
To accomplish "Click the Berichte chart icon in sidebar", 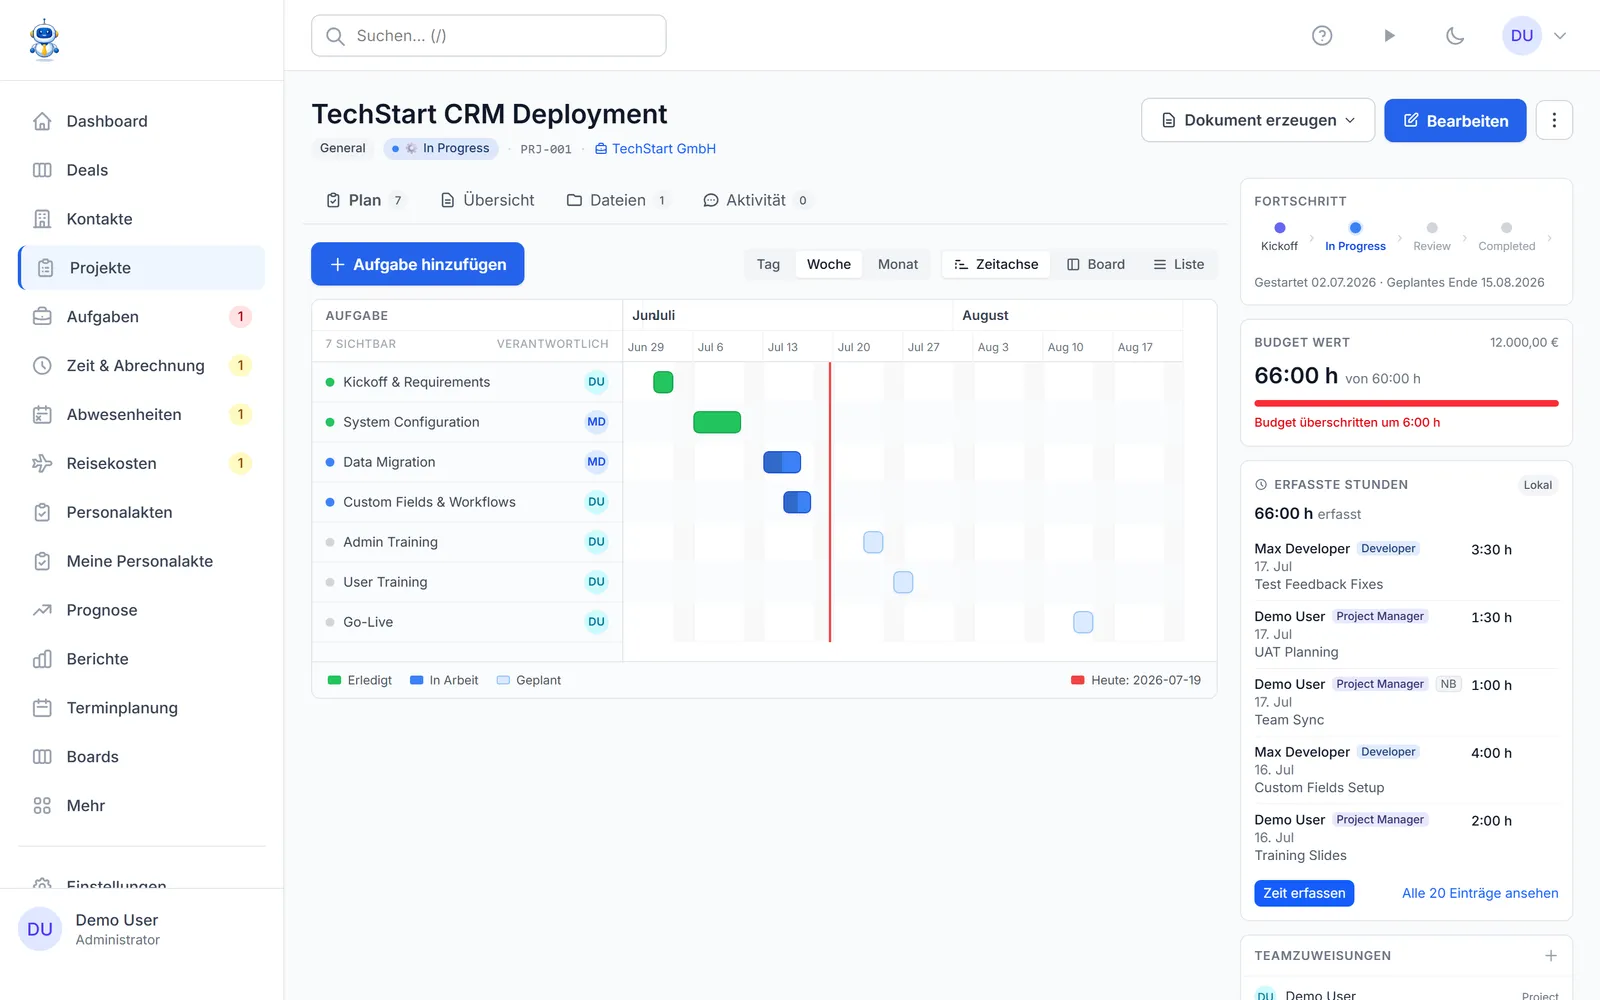I will (x=42, y=659).
